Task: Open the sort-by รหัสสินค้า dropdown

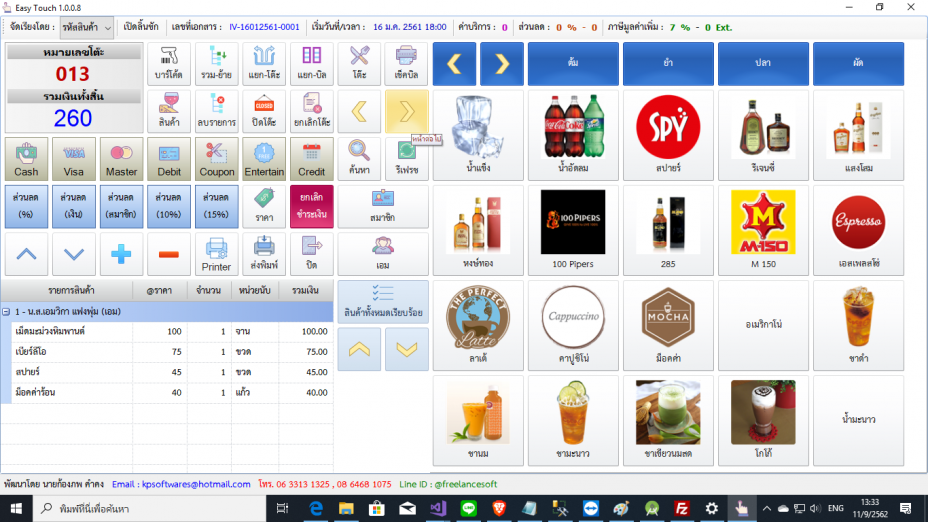Action: [86, 27]
